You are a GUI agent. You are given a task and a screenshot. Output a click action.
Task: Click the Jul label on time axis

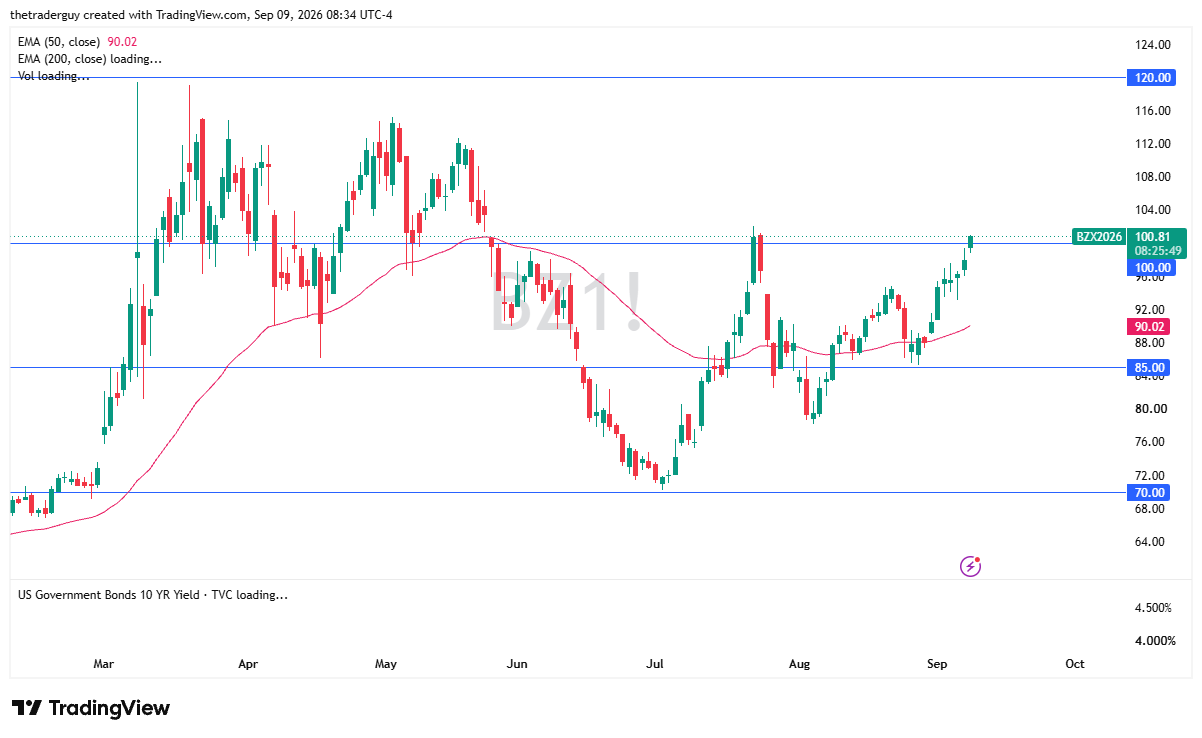tap(655, 664)
